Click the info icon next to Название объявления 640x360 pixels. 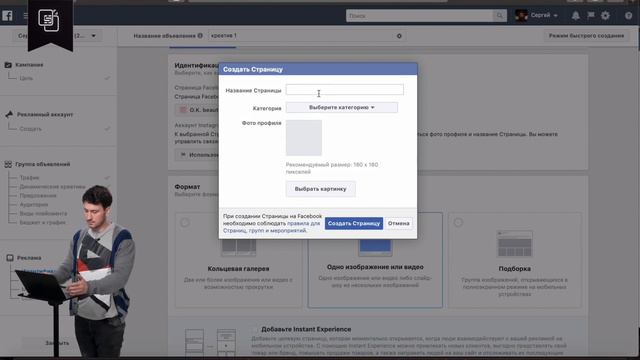click(200, 36)
